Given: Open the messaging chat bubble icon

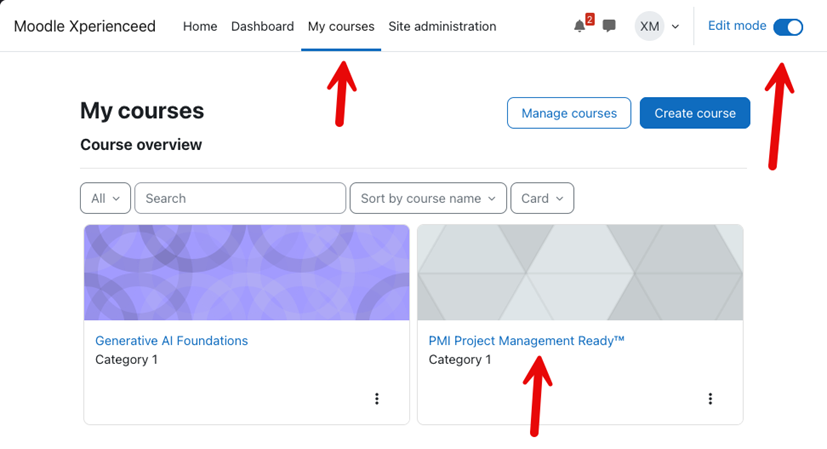Looking at the screenshot, I should [x=609, y=26].
